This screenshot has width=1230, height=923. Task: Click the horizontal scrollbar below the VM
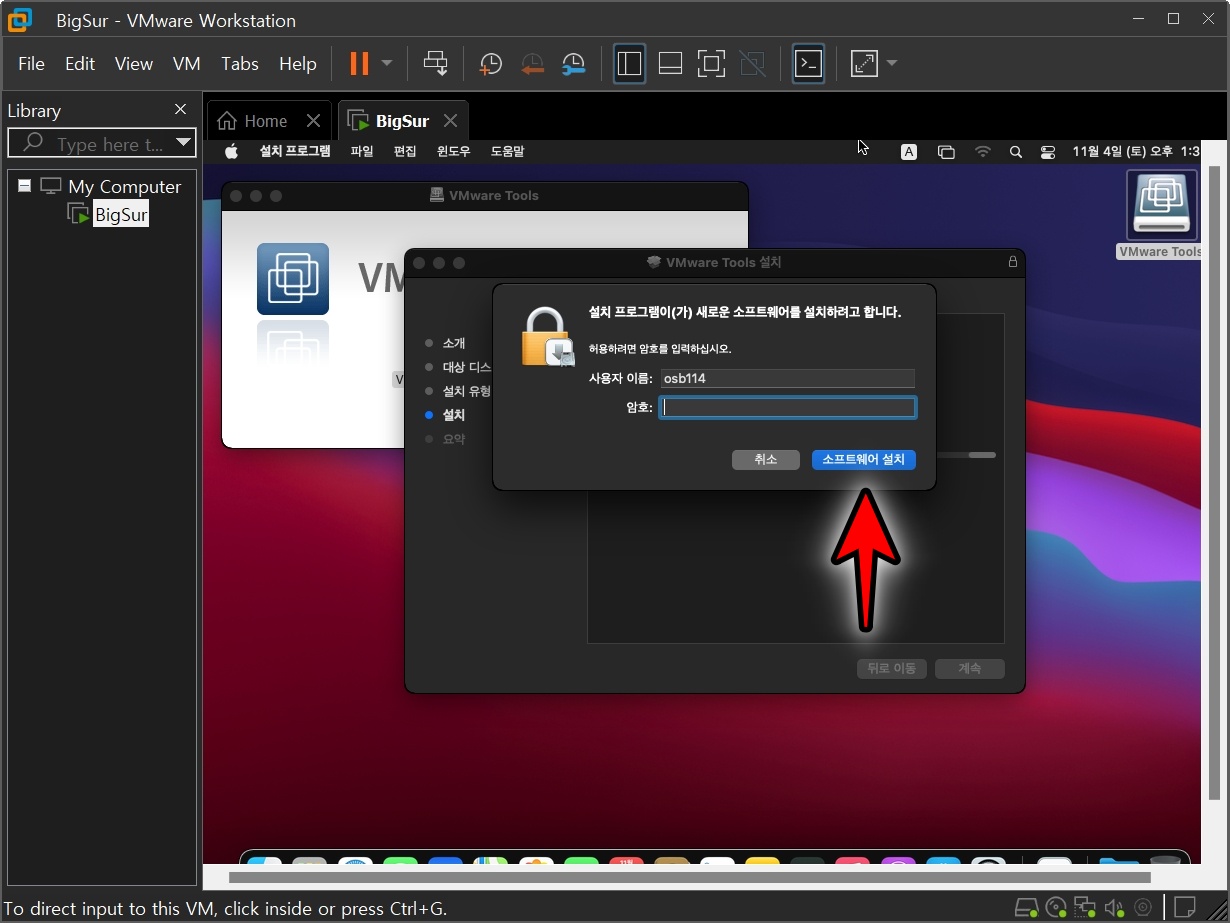coord(690,877)
